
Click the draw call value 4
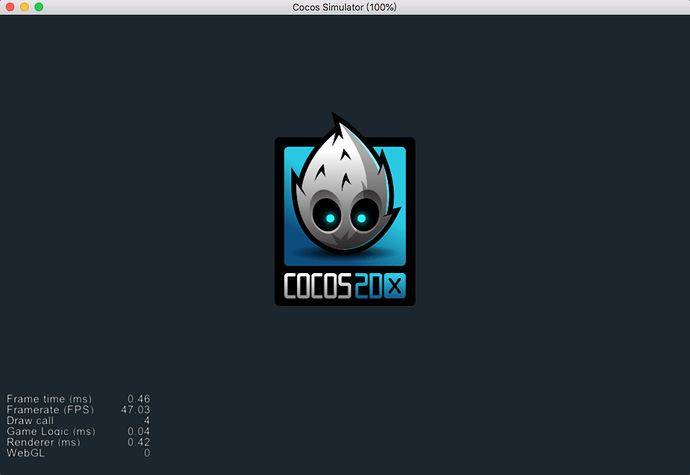(x=147, y=420)
